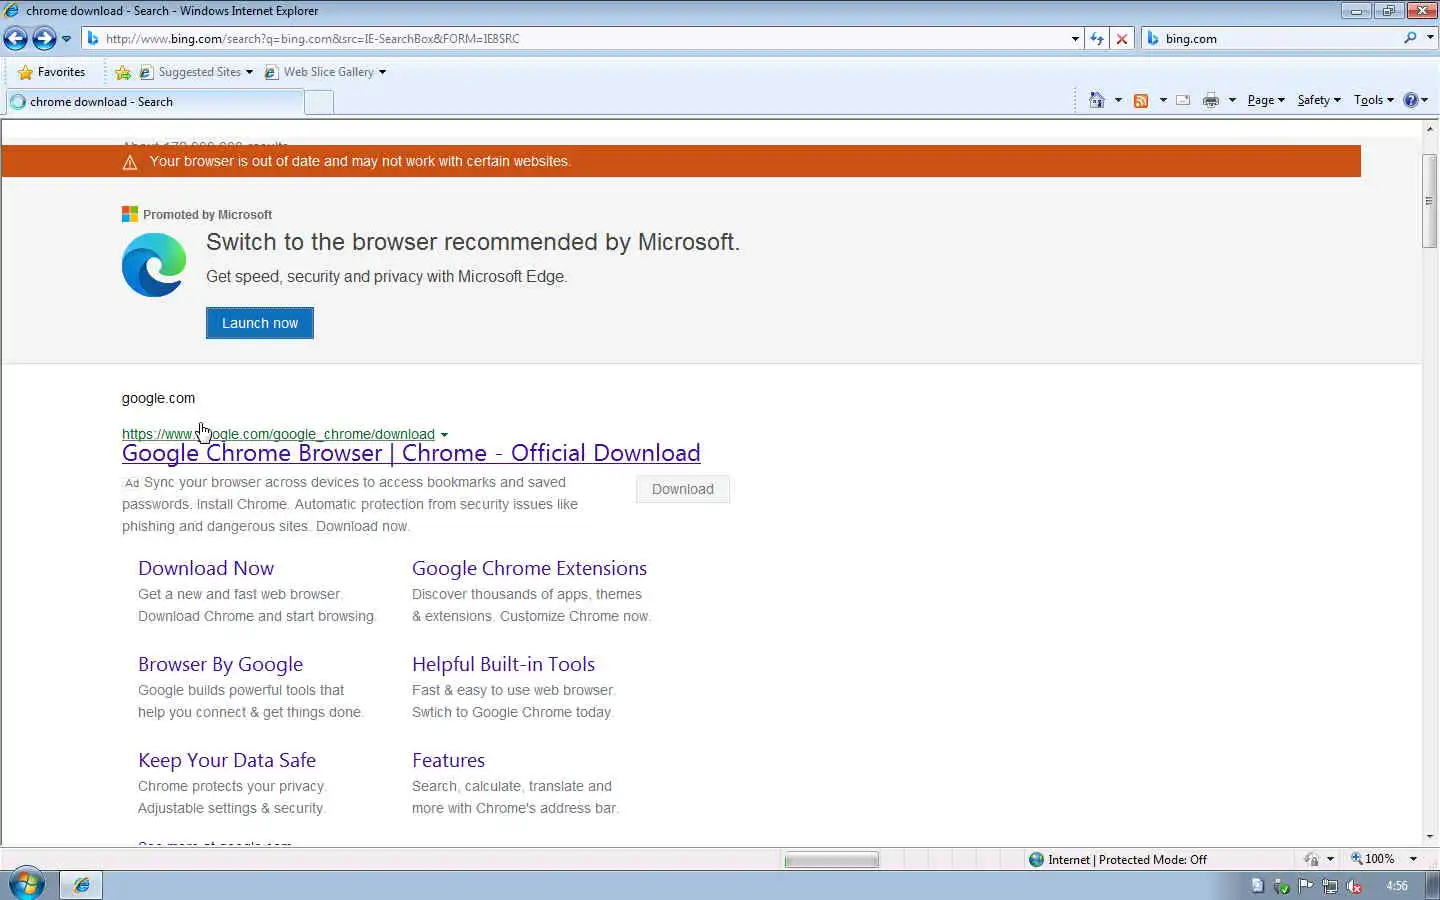Expand the address bar autocomplete dropdown arrow
This screenshot has width=1440, height=900.
tap(1075, 39)
